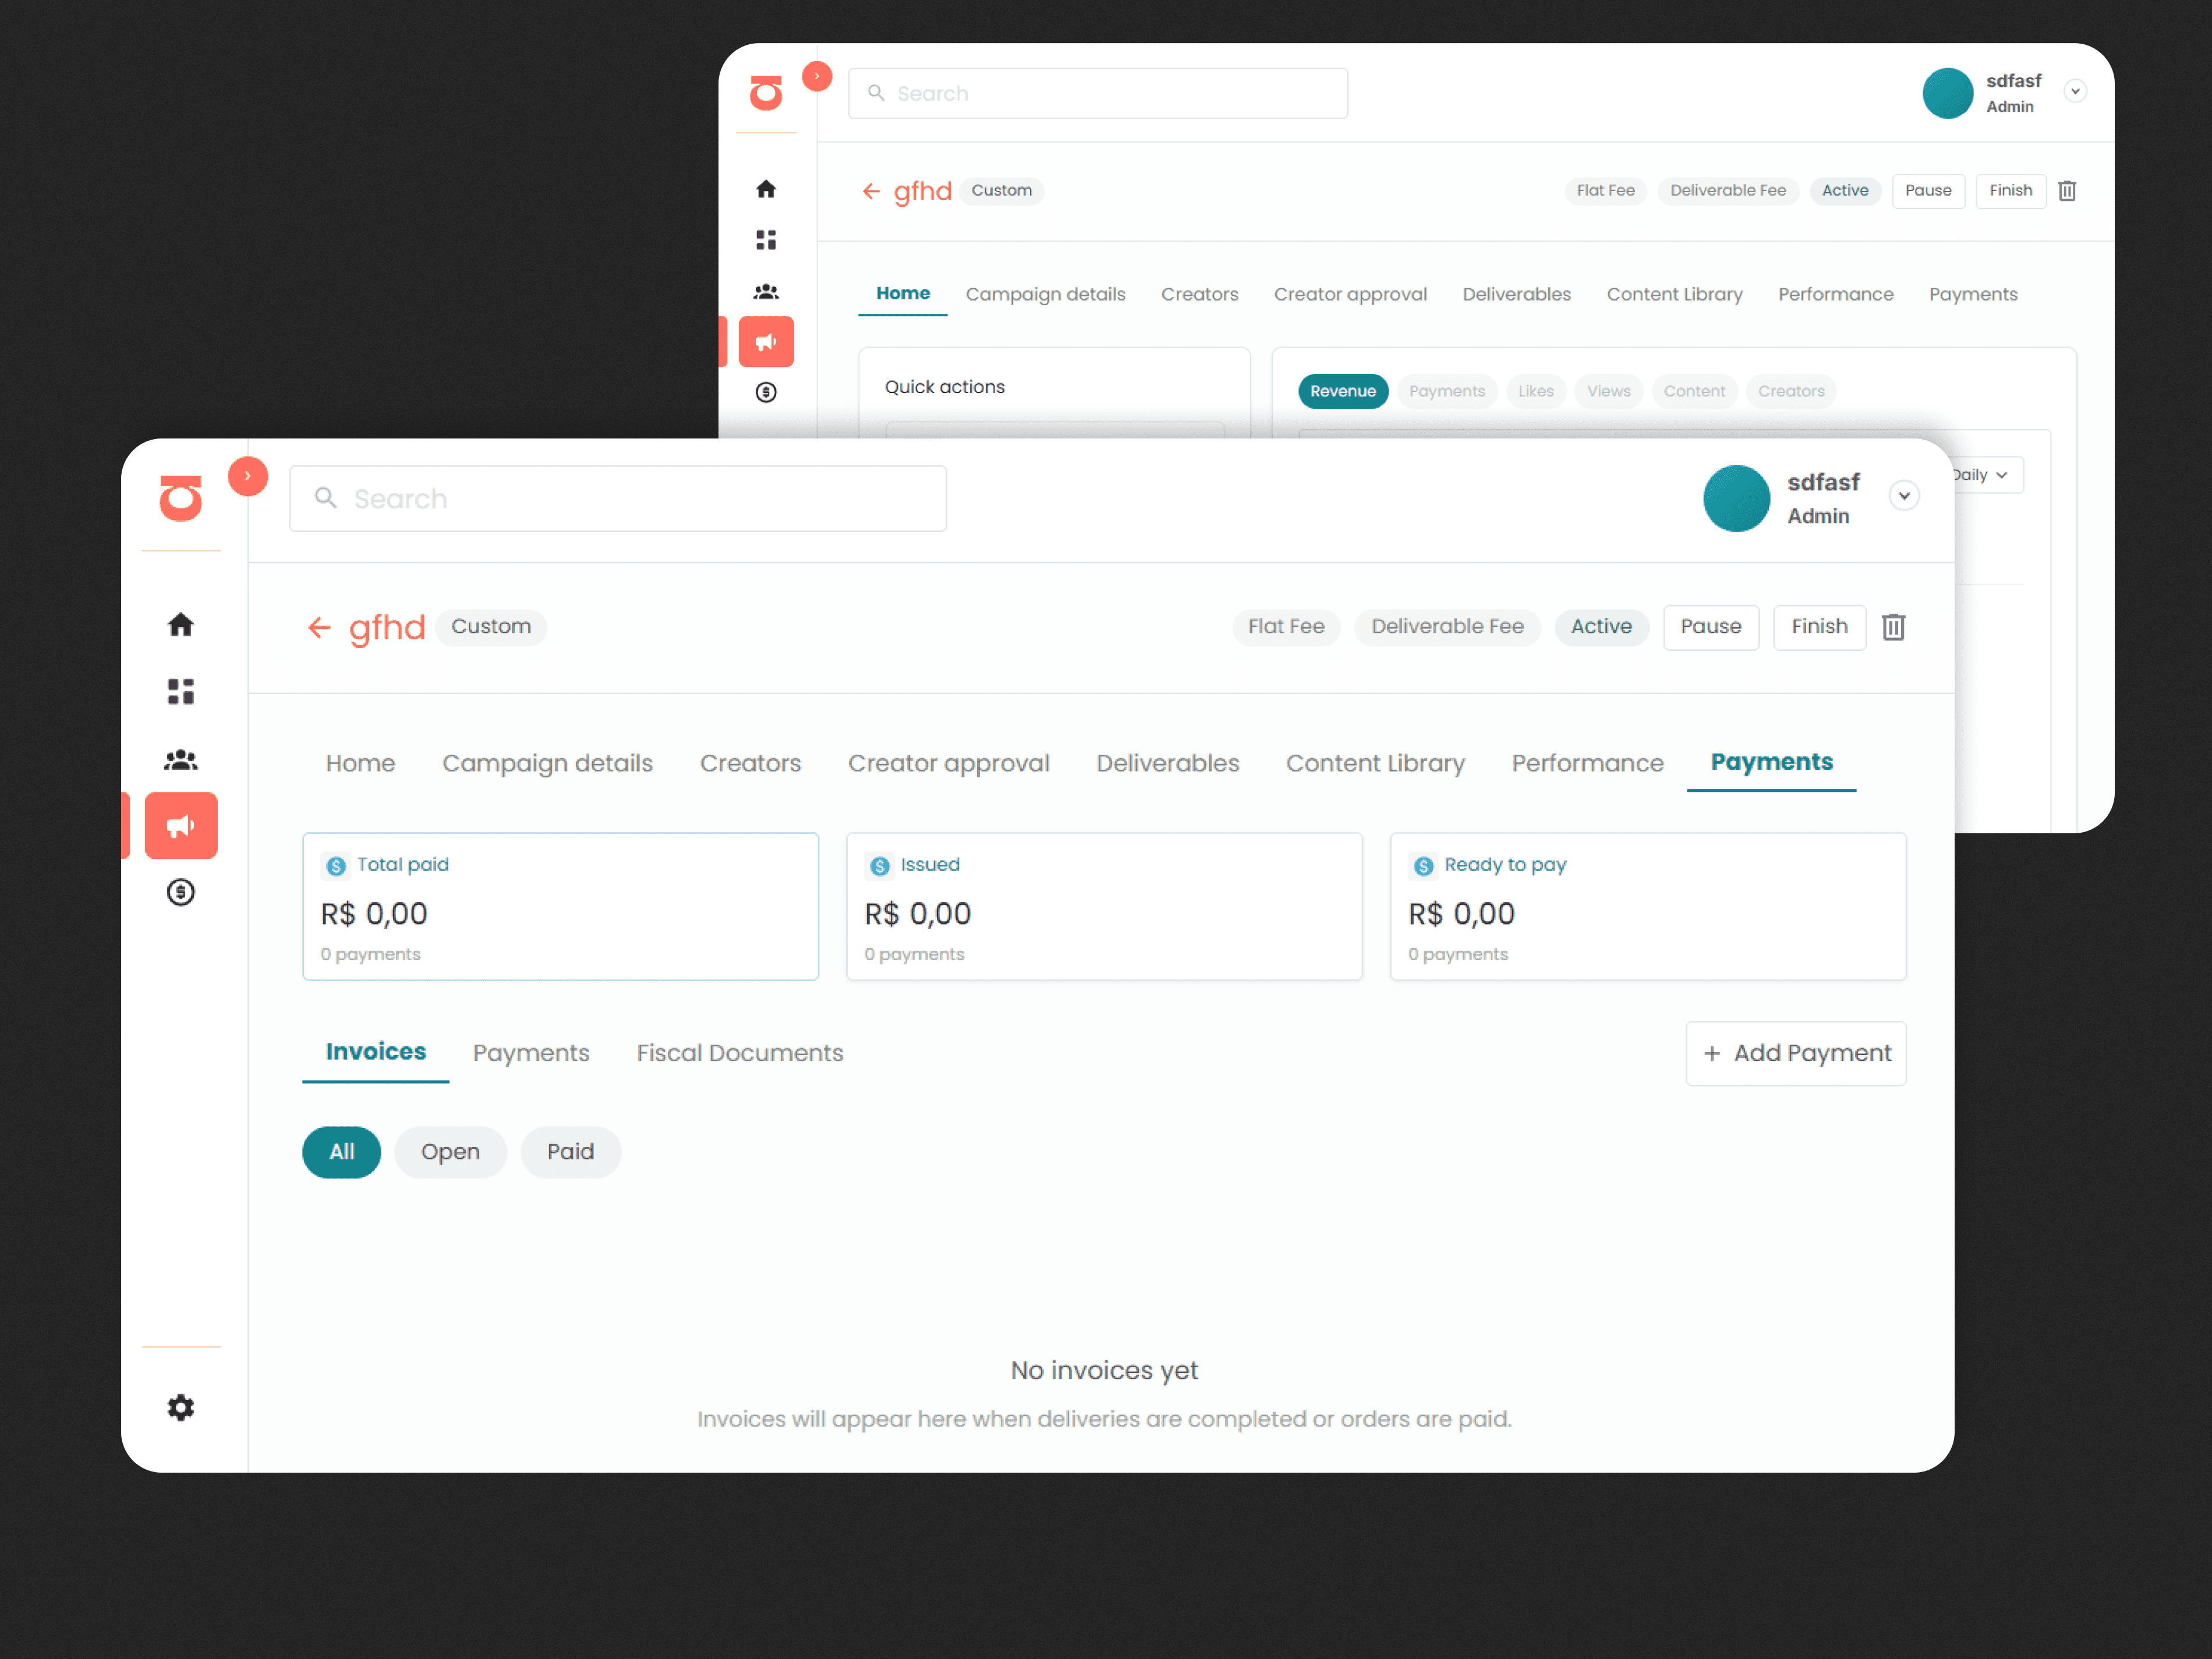Open the finance dollar-circle icon in front sidebar
Screen dimensions: 2212x1659
pyautogui.click(x=180, y=892)
